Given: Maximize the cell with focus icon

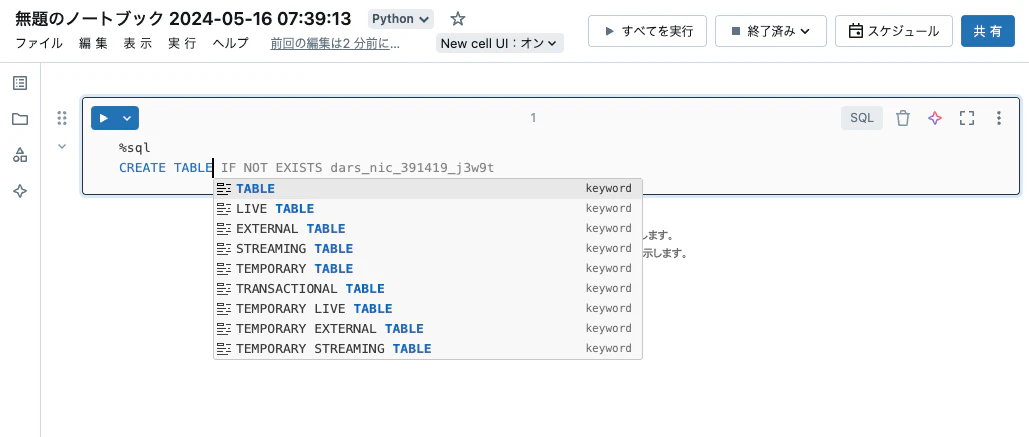Looking at the screenshot, I should point(966,118).
